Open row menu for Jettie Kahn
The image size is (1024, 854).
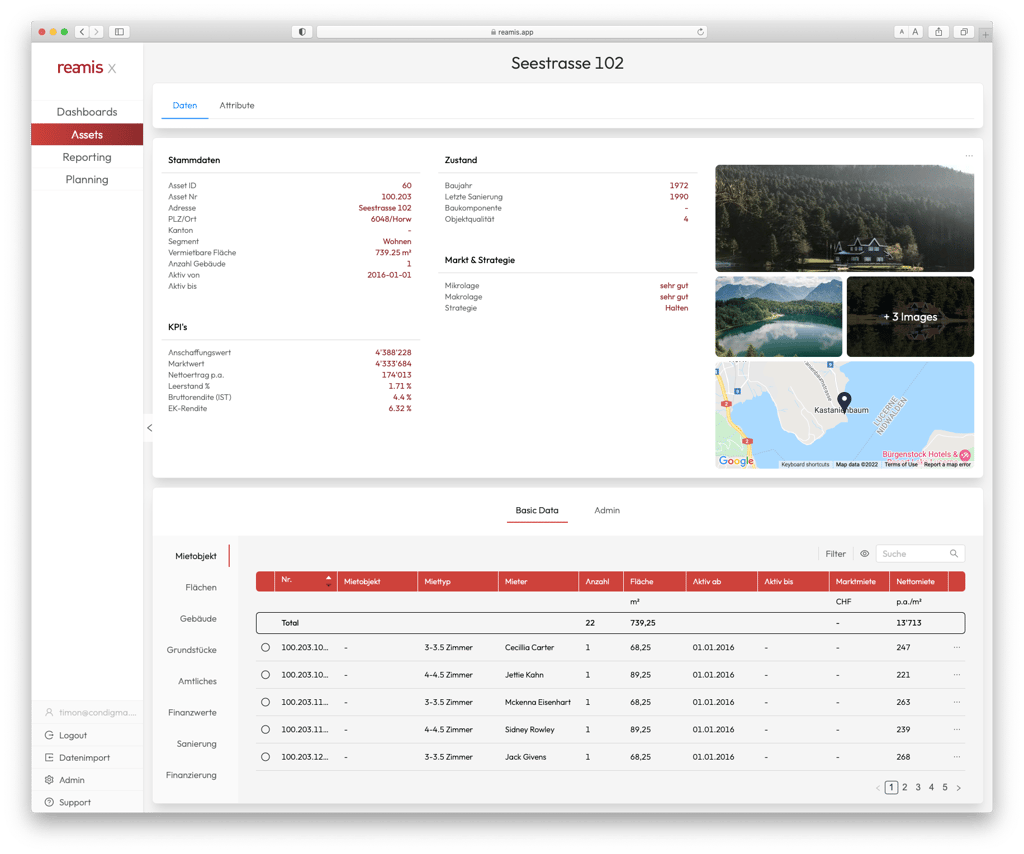pyautogui.click(x=957, y=674)
